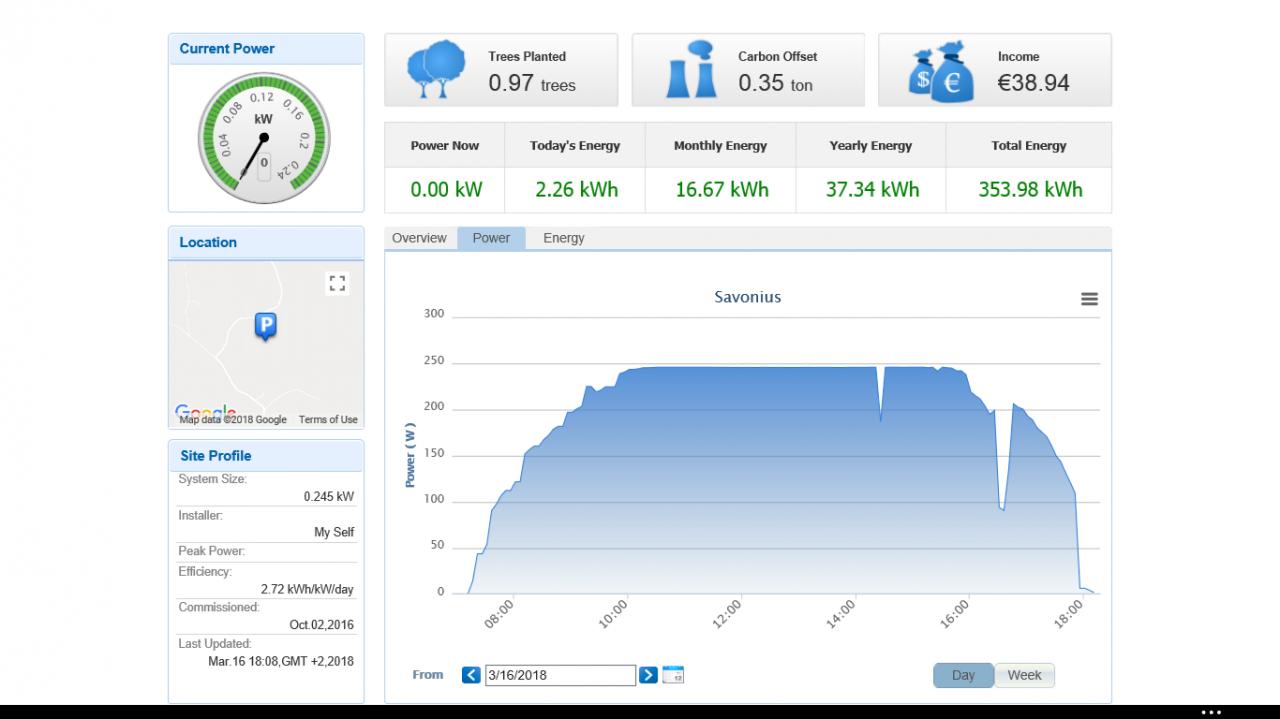Click the Current Power panel header
Viewport: 1280px width, 719px height.
tap(266, 49)
